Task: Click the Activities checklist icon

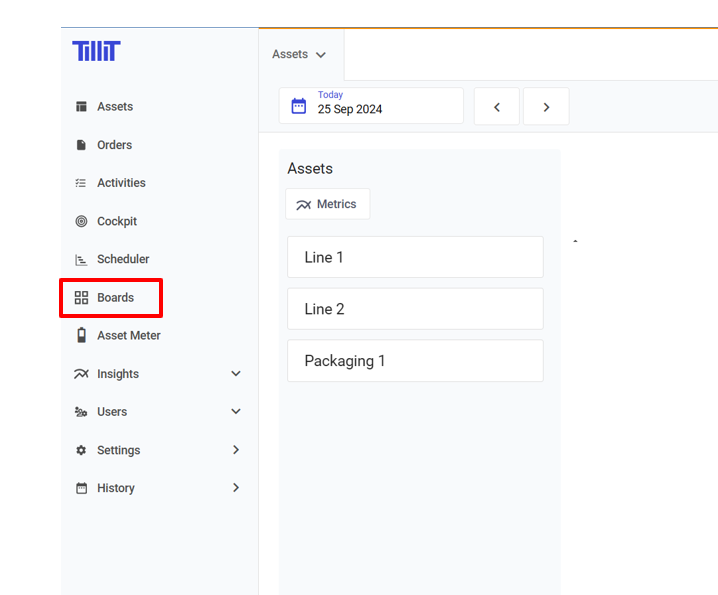Action: [81, 183]
